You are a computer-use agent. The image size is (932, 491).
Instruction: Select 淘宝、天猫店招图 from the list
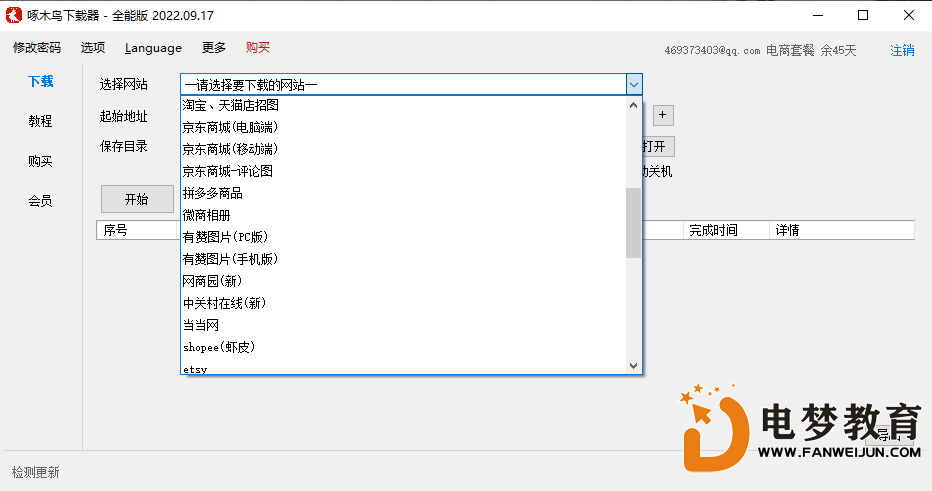point(403,105)
